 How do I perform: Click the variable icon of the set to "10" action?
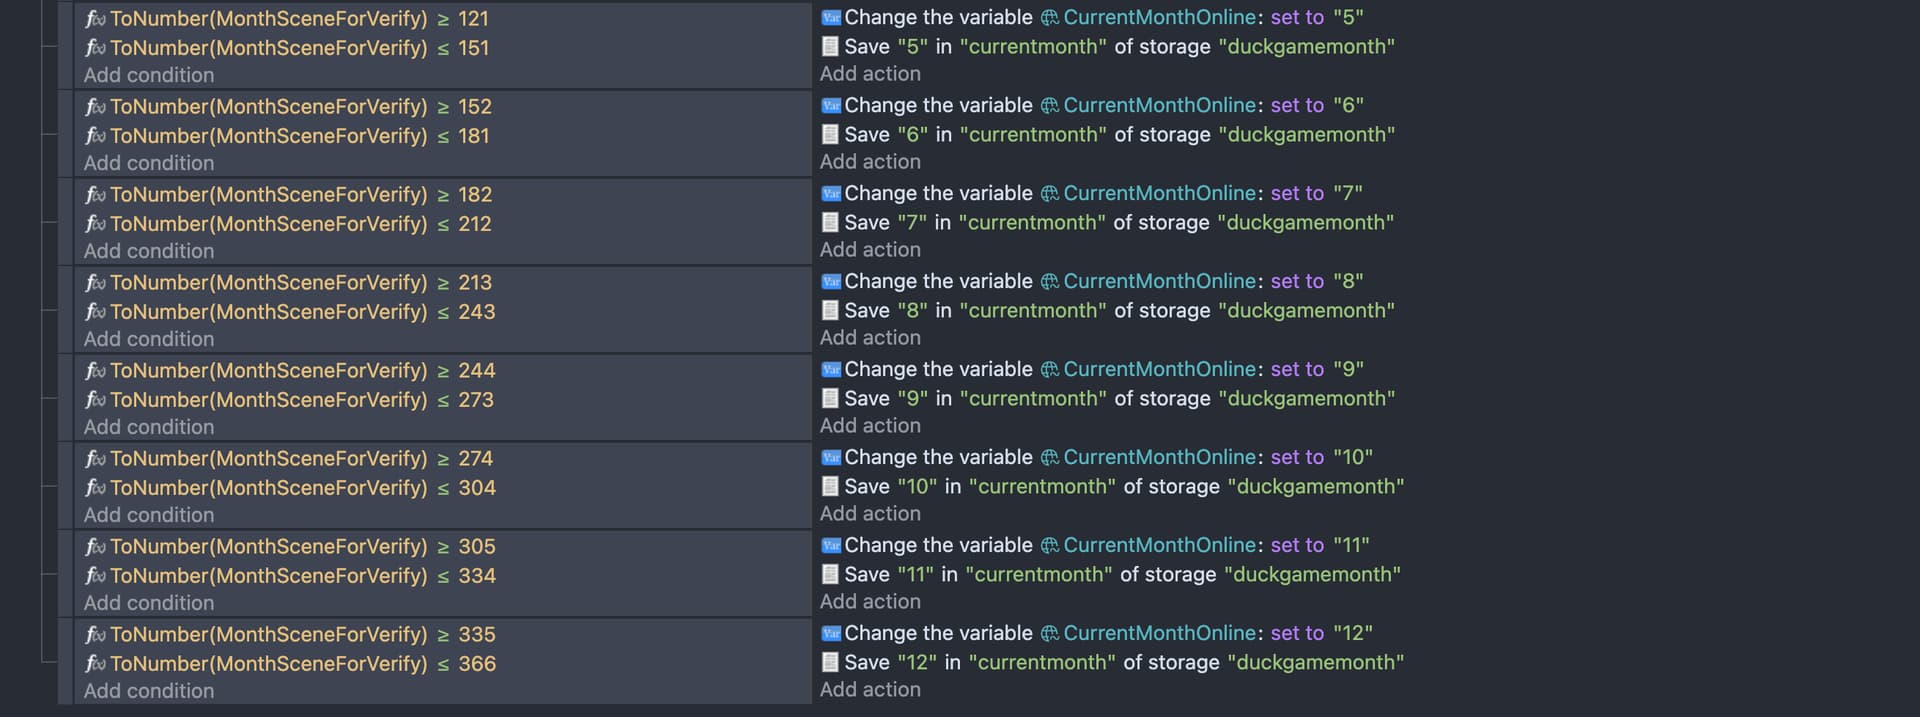tap(831, 458)
